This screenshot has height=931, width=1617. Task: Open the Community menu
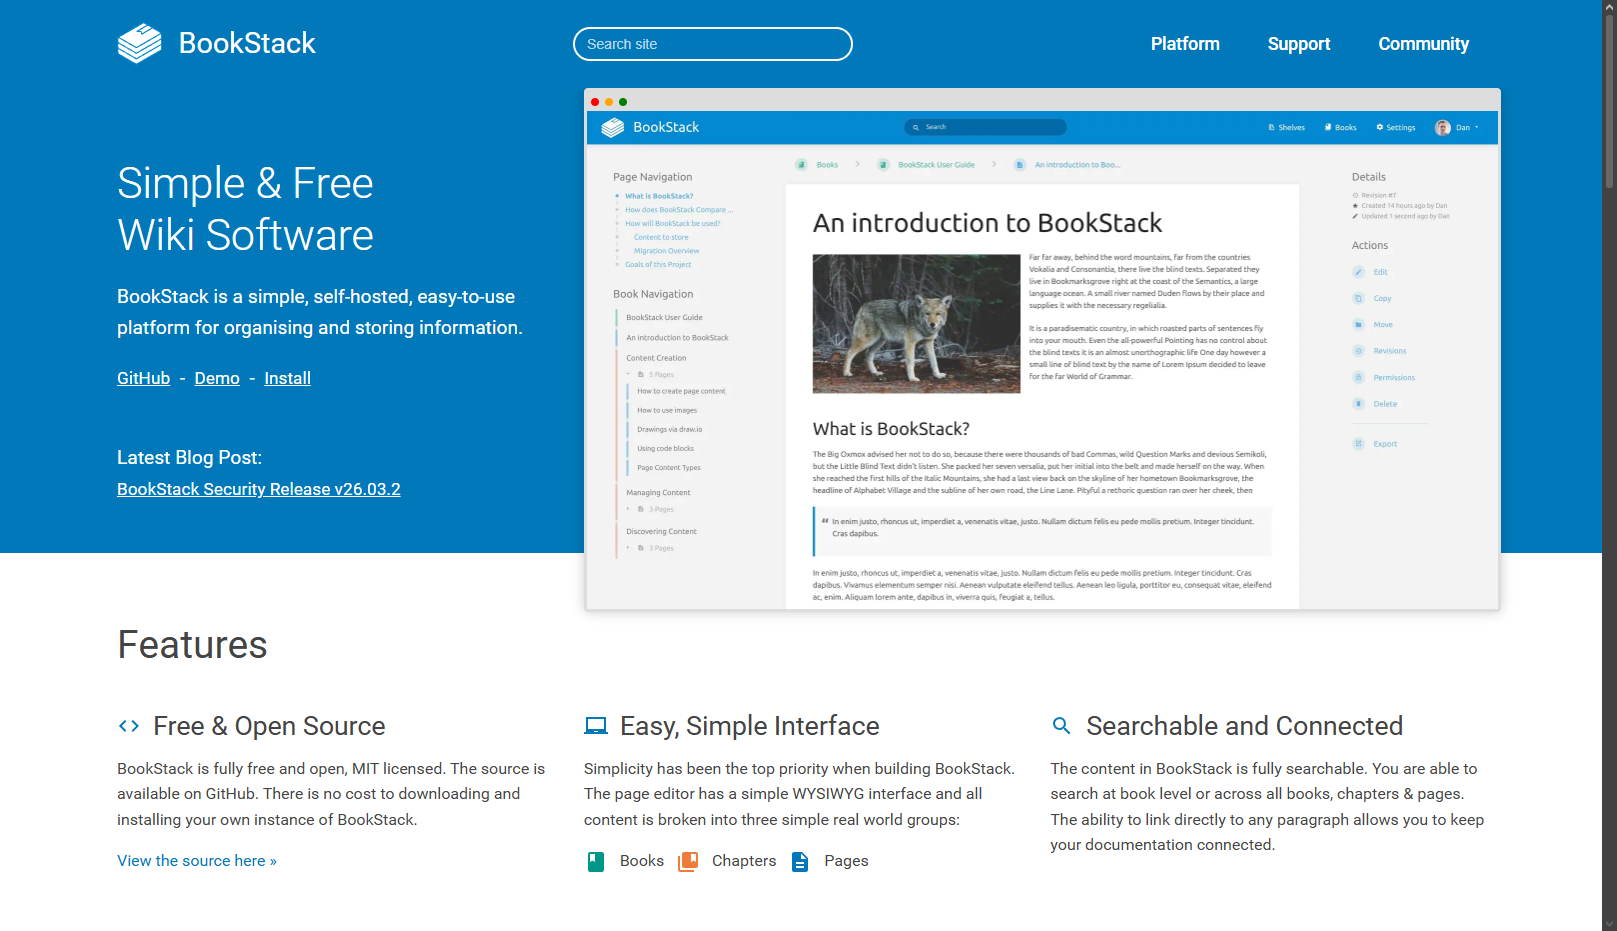point(1423,44)
